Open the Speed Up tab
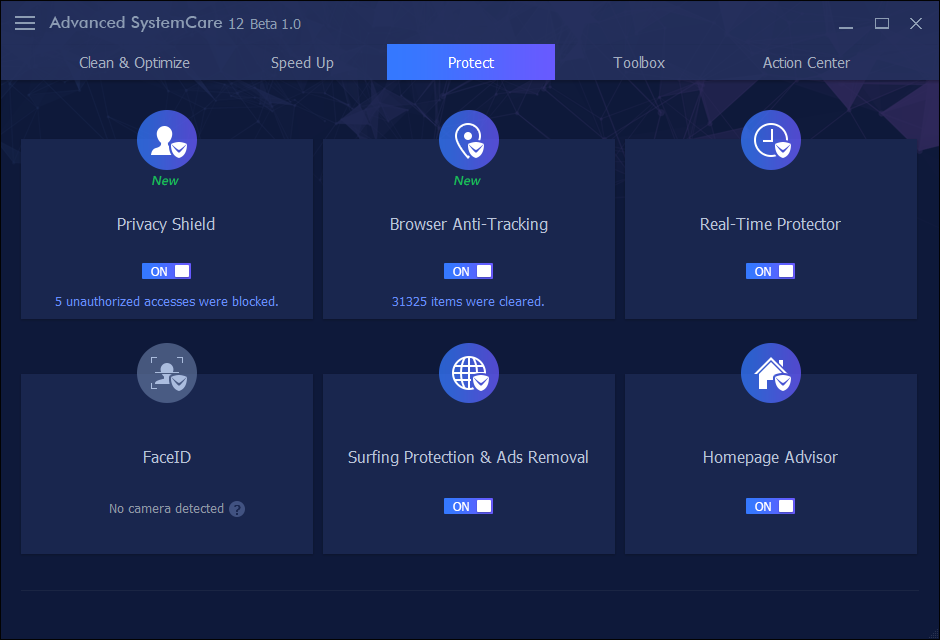Screen dimensions: 940x640 (x=302, y=63)
